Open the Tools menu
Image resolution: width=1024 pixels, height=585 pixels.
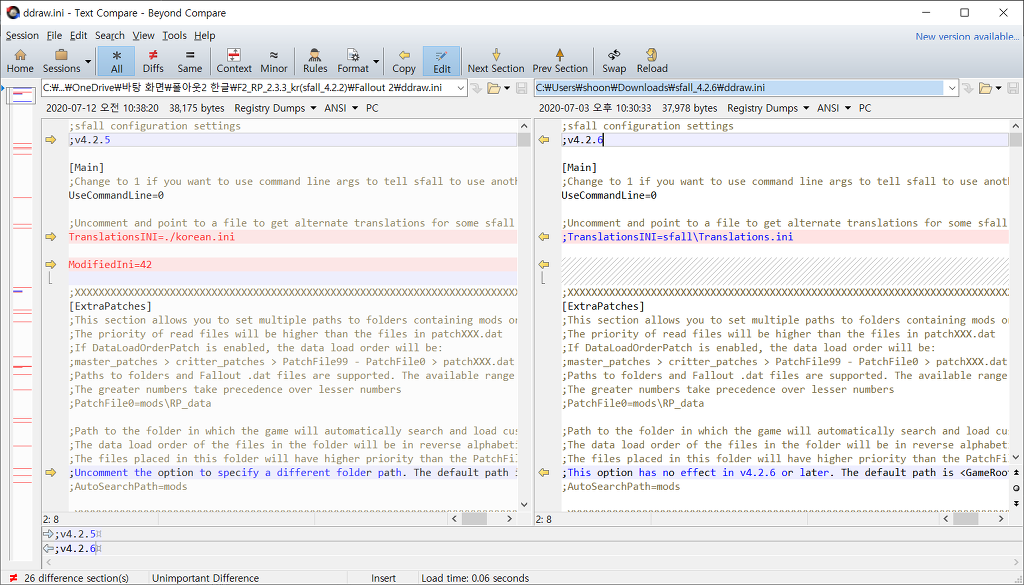click(x=174, y=35)
